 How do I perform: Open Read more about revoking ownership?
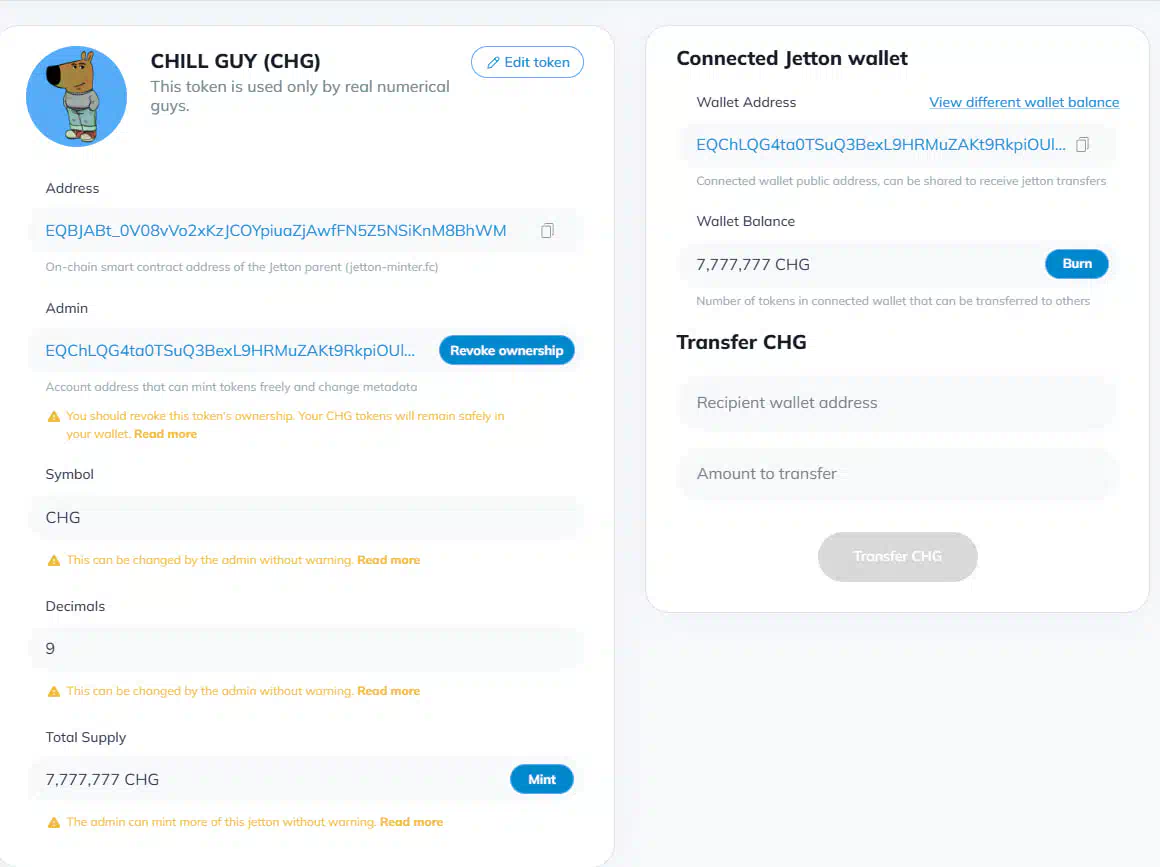[x=165, y=434]
